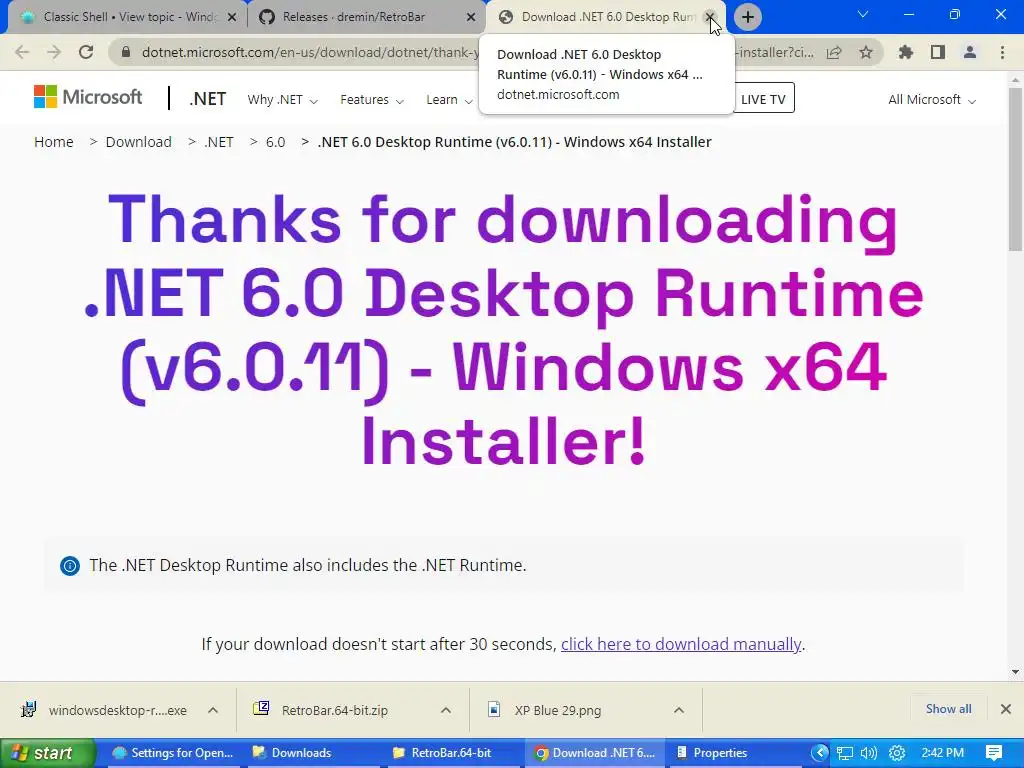Open the XP Blue 29.png download item
Screen dimensions: 1024x768
pos(547,710)
